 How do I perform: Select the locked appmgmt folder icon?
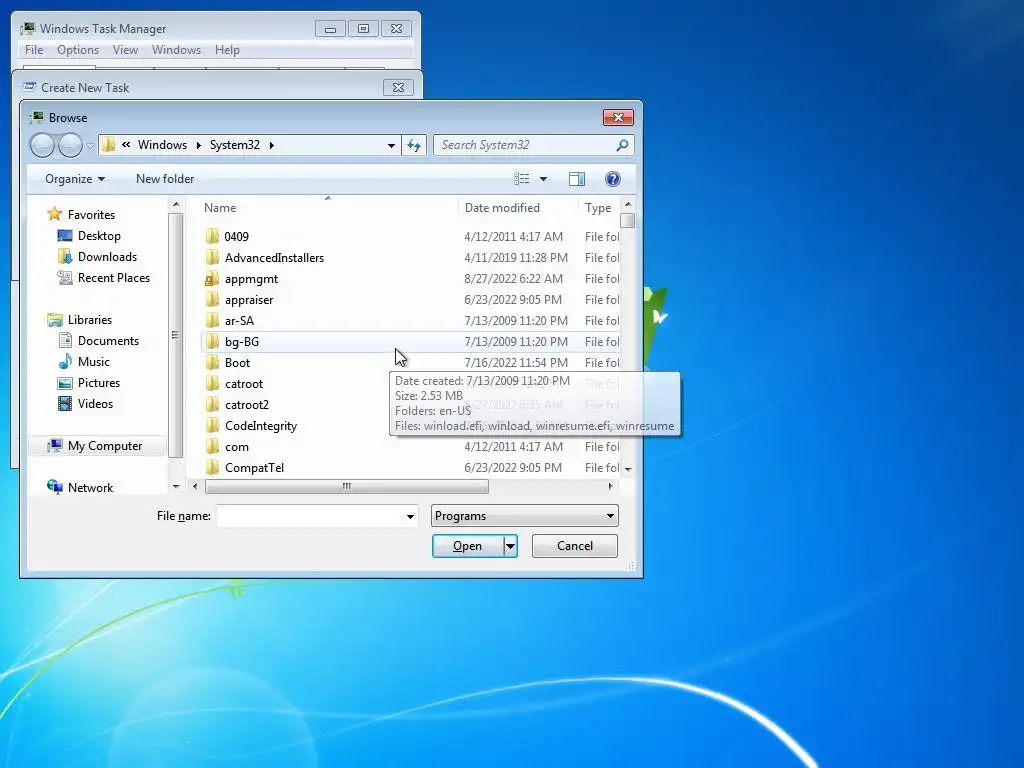click(212, 279)
